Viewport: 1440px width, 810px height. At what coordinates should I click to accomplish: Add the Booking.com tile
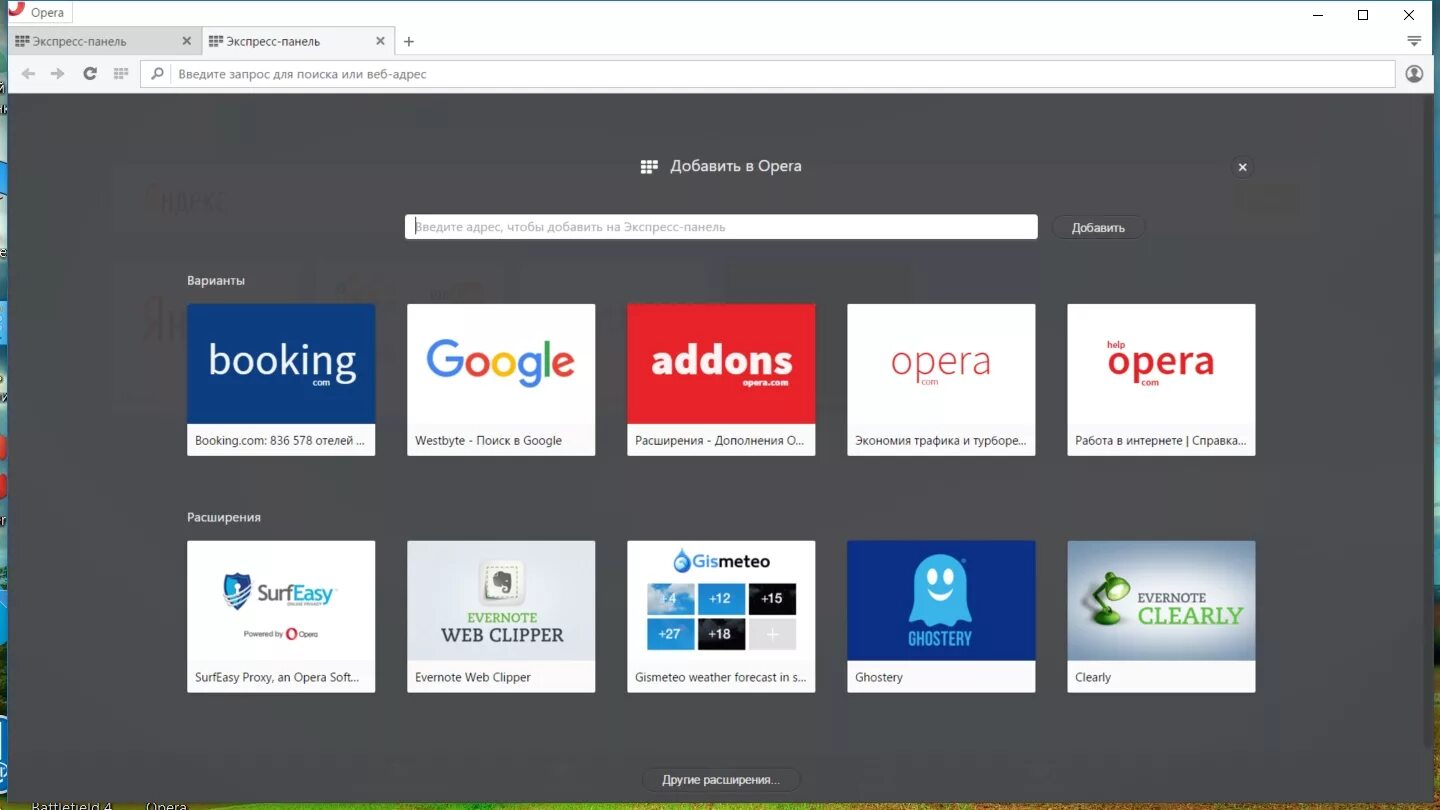[281, 380]
